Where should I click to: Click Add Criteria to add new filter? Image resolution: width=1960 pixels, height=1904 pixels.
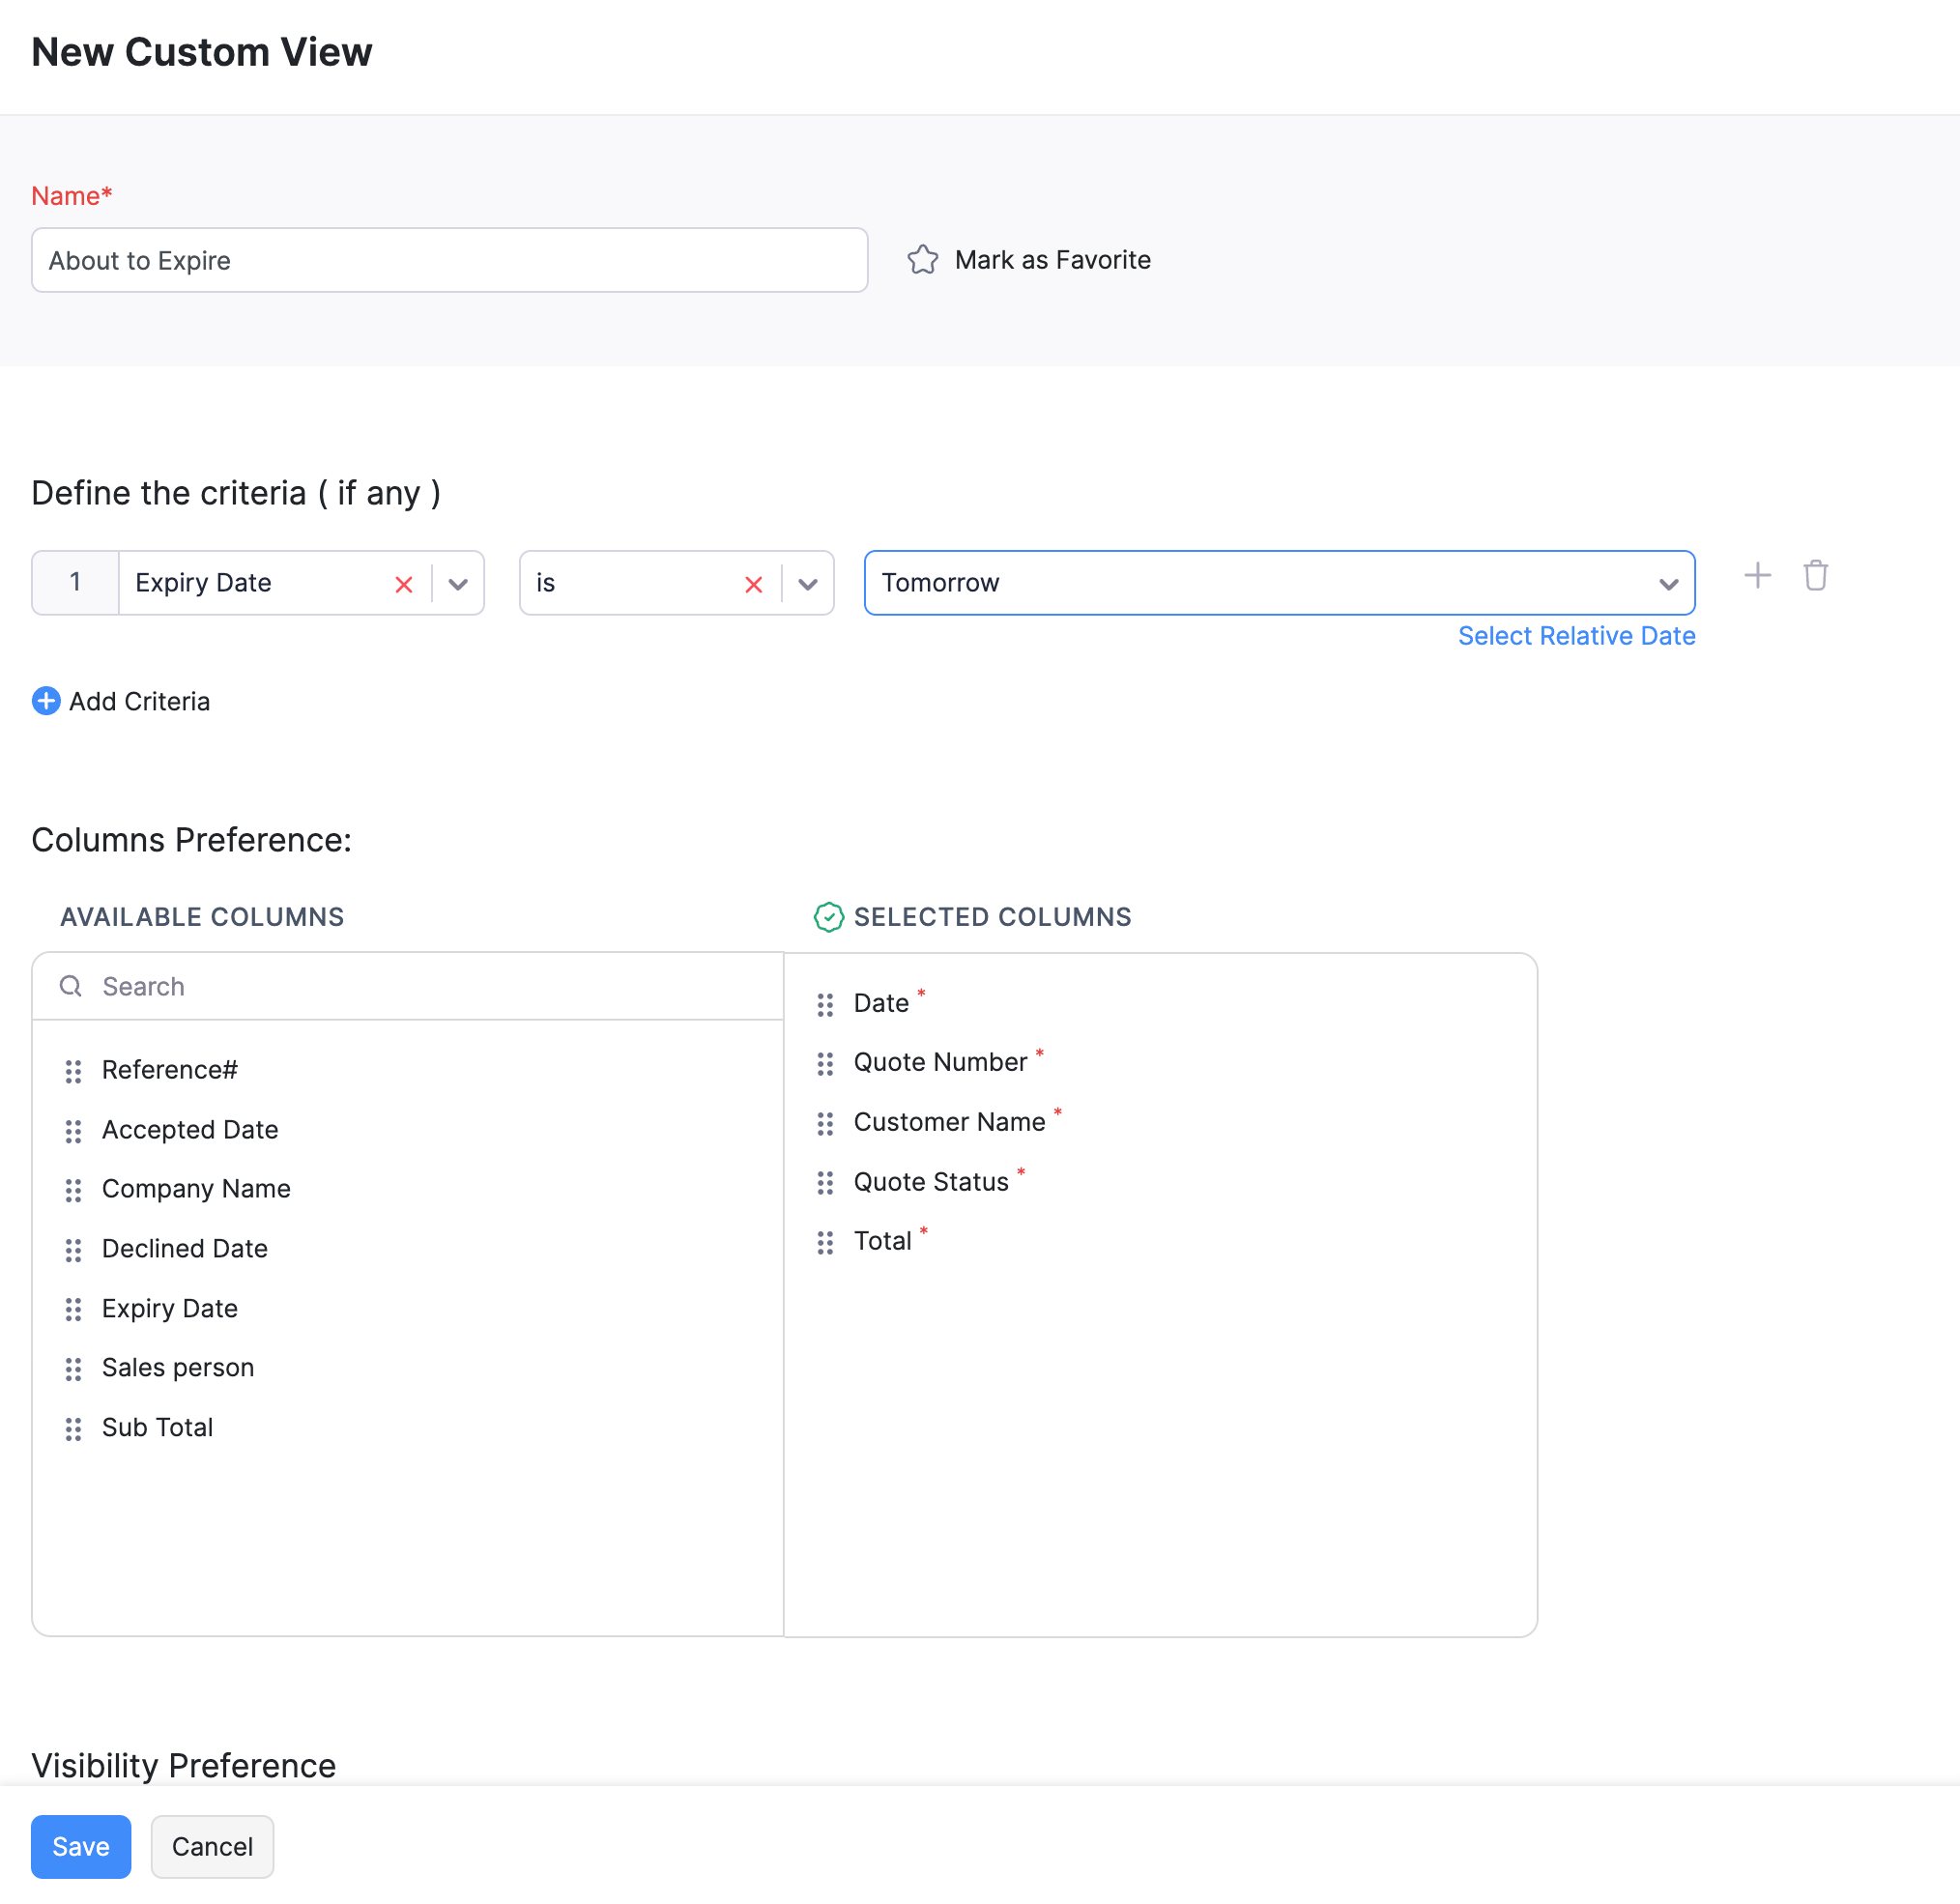coord(121,700)
